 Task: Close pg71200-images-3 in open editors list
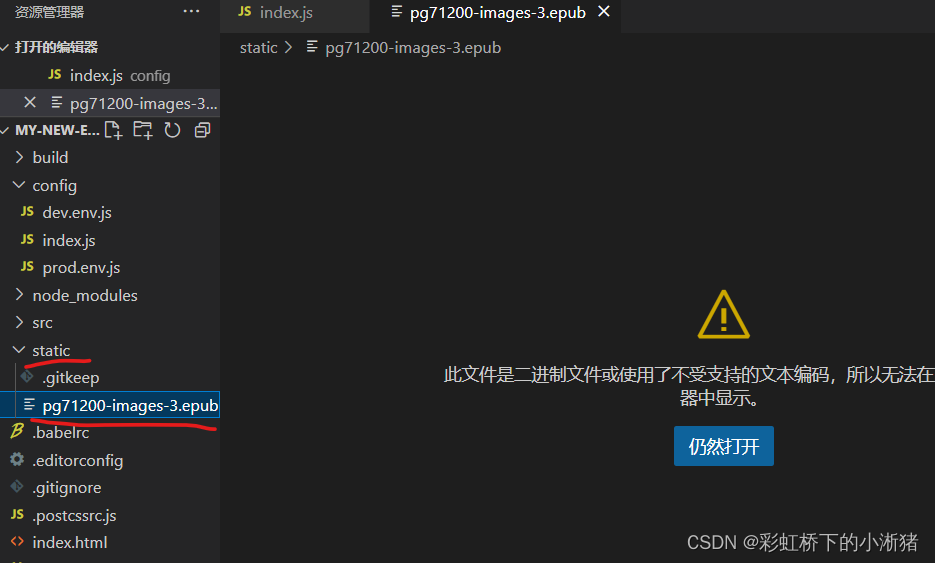[x=30, y=103]
